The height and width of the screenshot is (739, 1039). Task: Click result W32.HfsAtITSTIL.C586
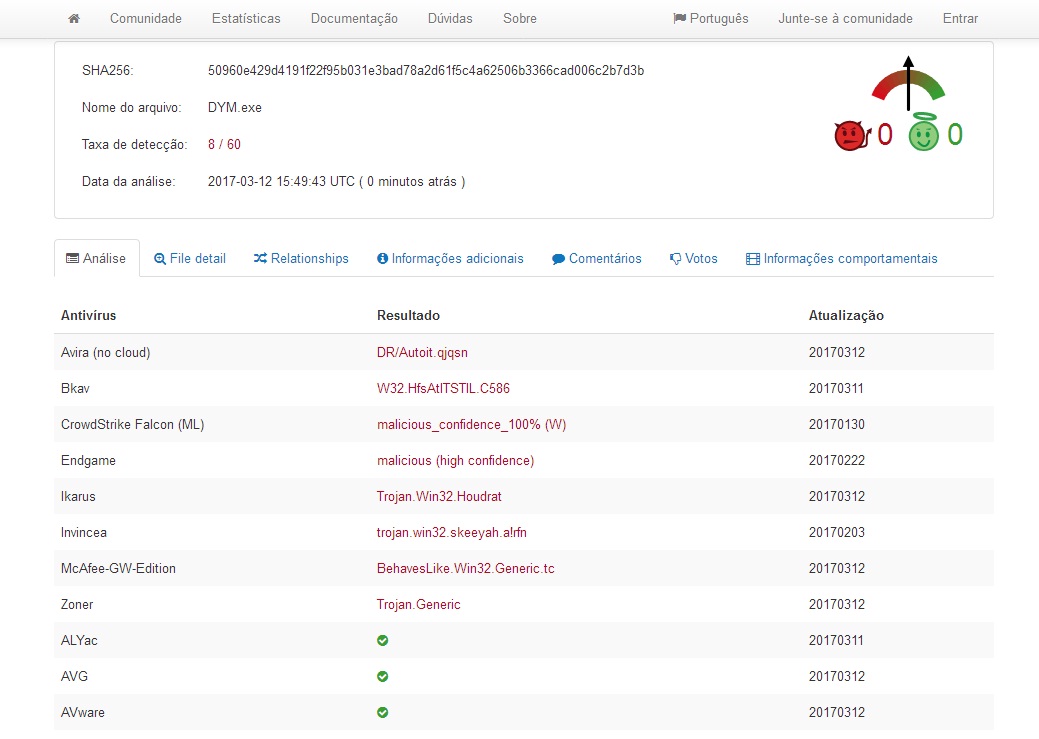[x=443, y=388]
